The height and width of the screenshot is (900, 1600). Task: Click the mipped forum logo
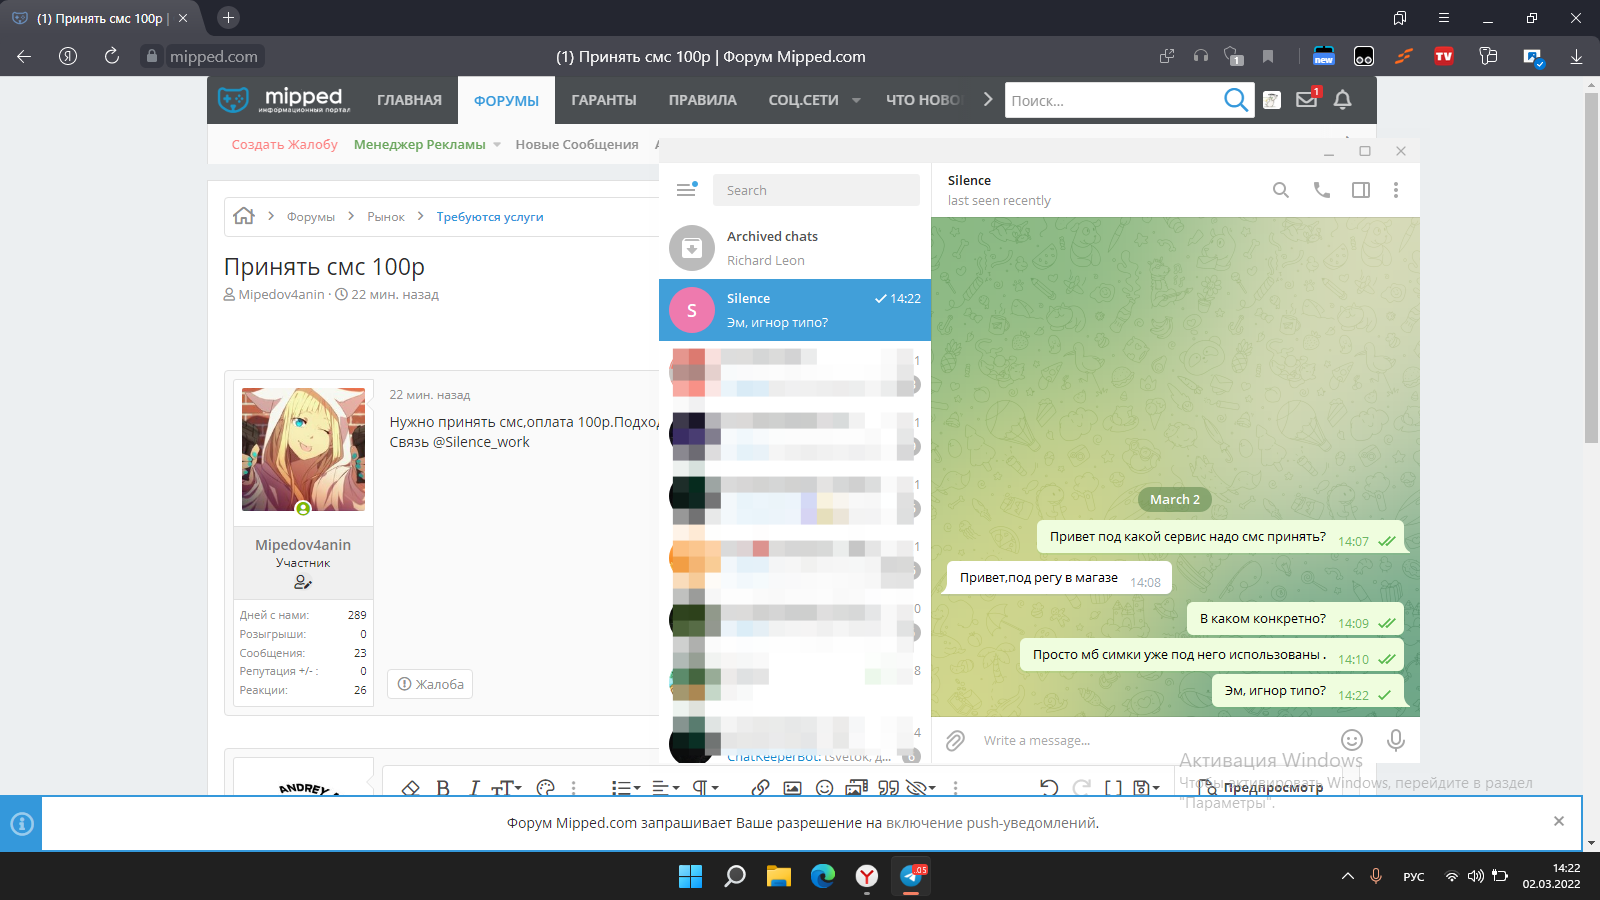tap(284, 100)
